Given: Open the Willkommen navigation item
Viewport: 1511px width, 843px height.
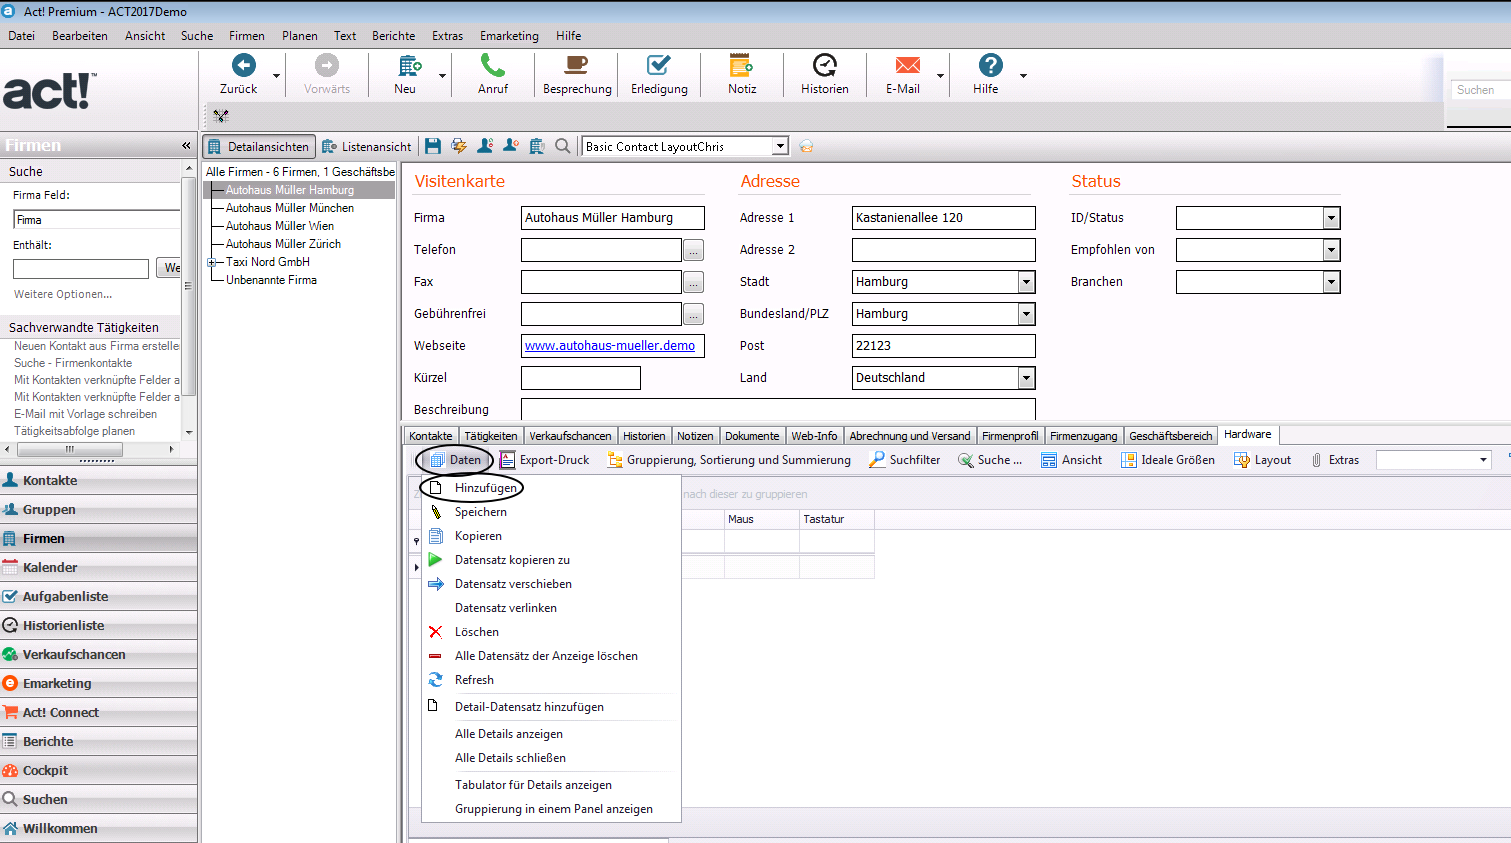Looking at the screenshot, I should click(x=98, y=828).
